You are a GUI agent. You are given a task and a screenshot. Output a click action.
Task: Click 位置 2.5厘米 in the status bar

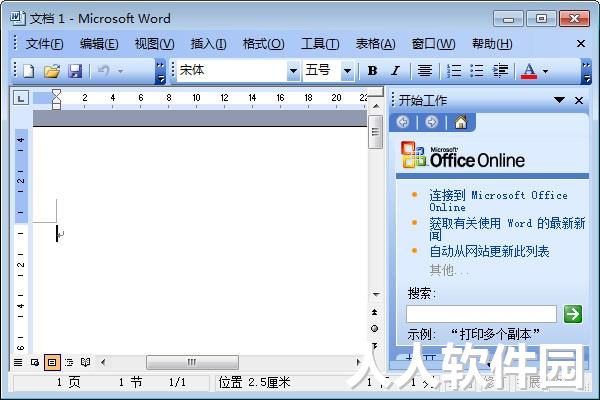(x=254, y=382)
